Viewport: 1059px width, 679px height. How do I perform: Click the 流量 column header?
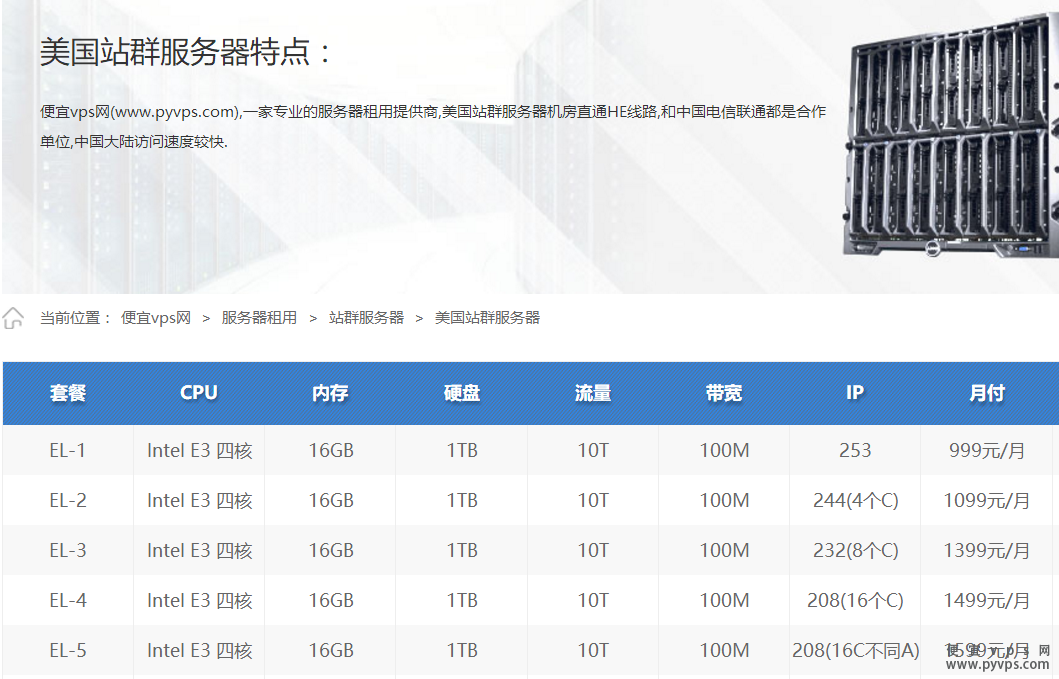click(x=592, y=393)
